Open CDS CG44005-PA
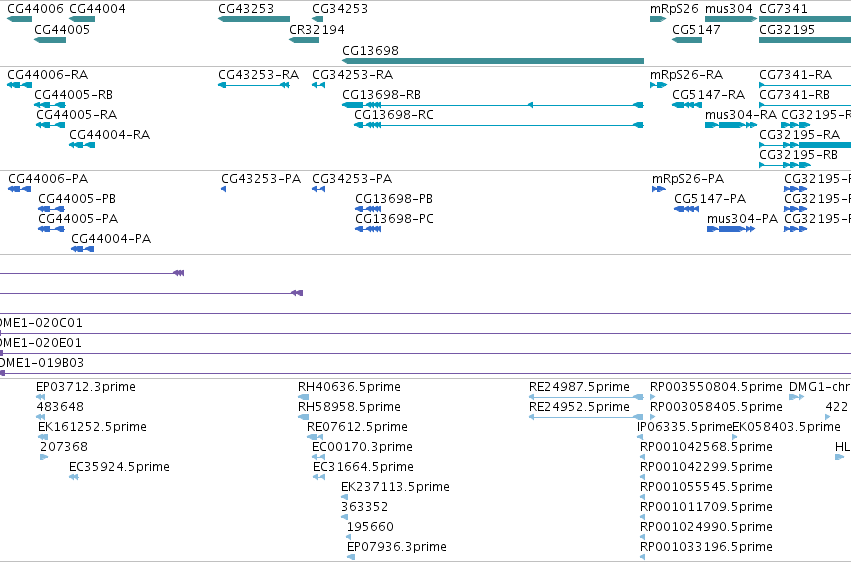Screen dimensions: 851x562 51,229
